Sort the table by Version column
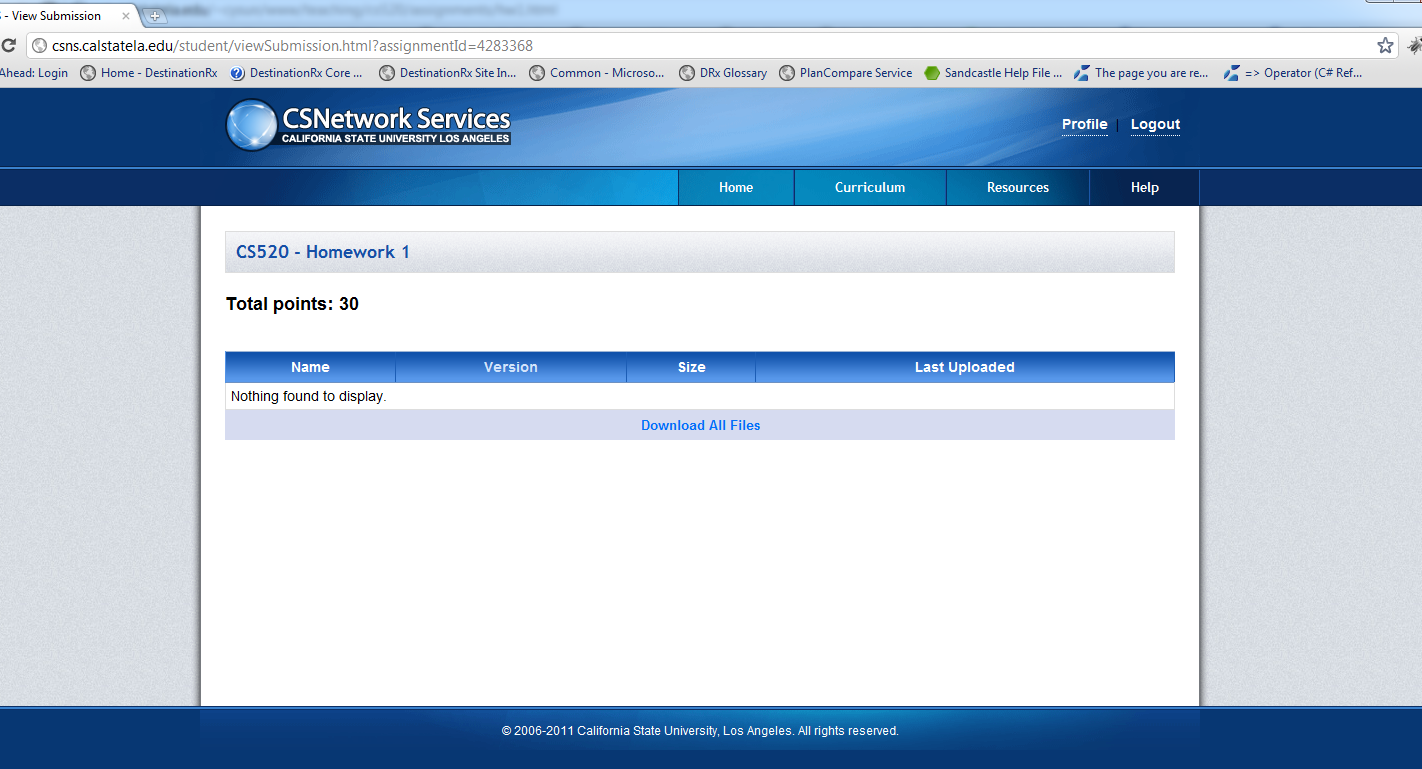Image resolution: width=1422 pixels, height=769 pixels. [x=510, y=367]
